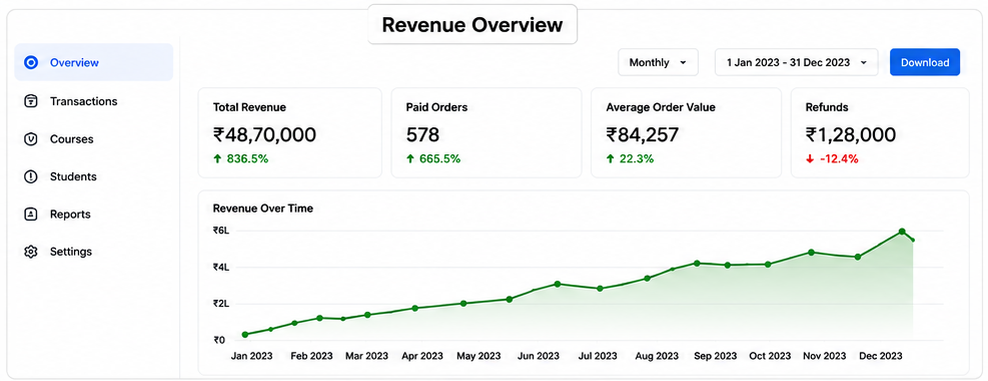988x381 pixels.
Task: Click the Jul 2023 axis label
Action: (x=598, y=356)
